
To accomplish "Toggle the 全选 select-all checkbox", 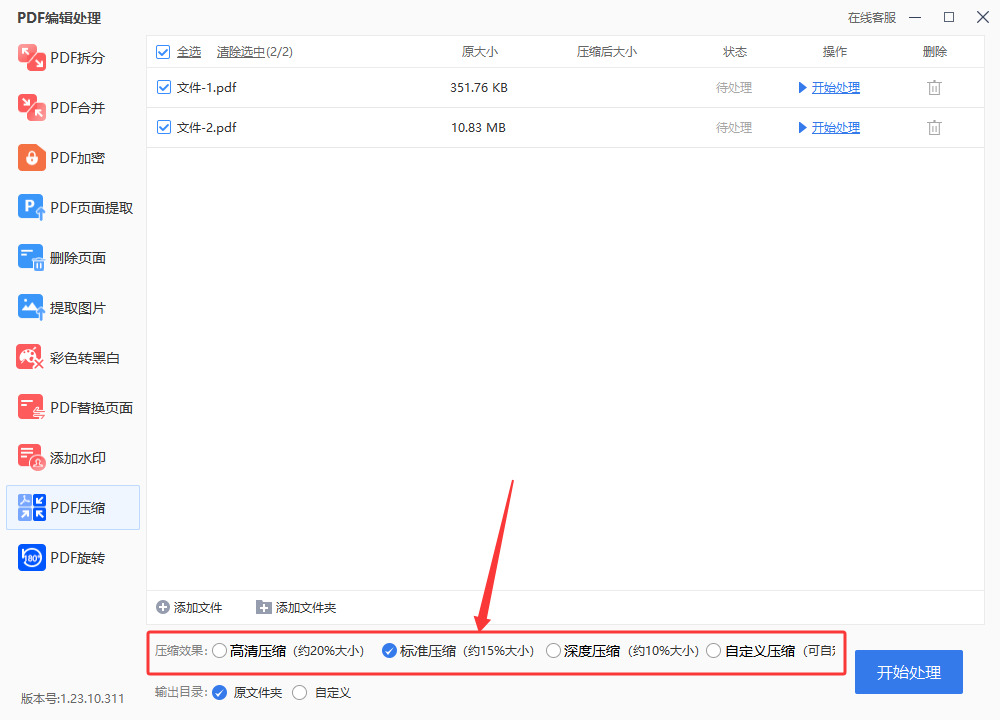I will (x=163, y=52).
